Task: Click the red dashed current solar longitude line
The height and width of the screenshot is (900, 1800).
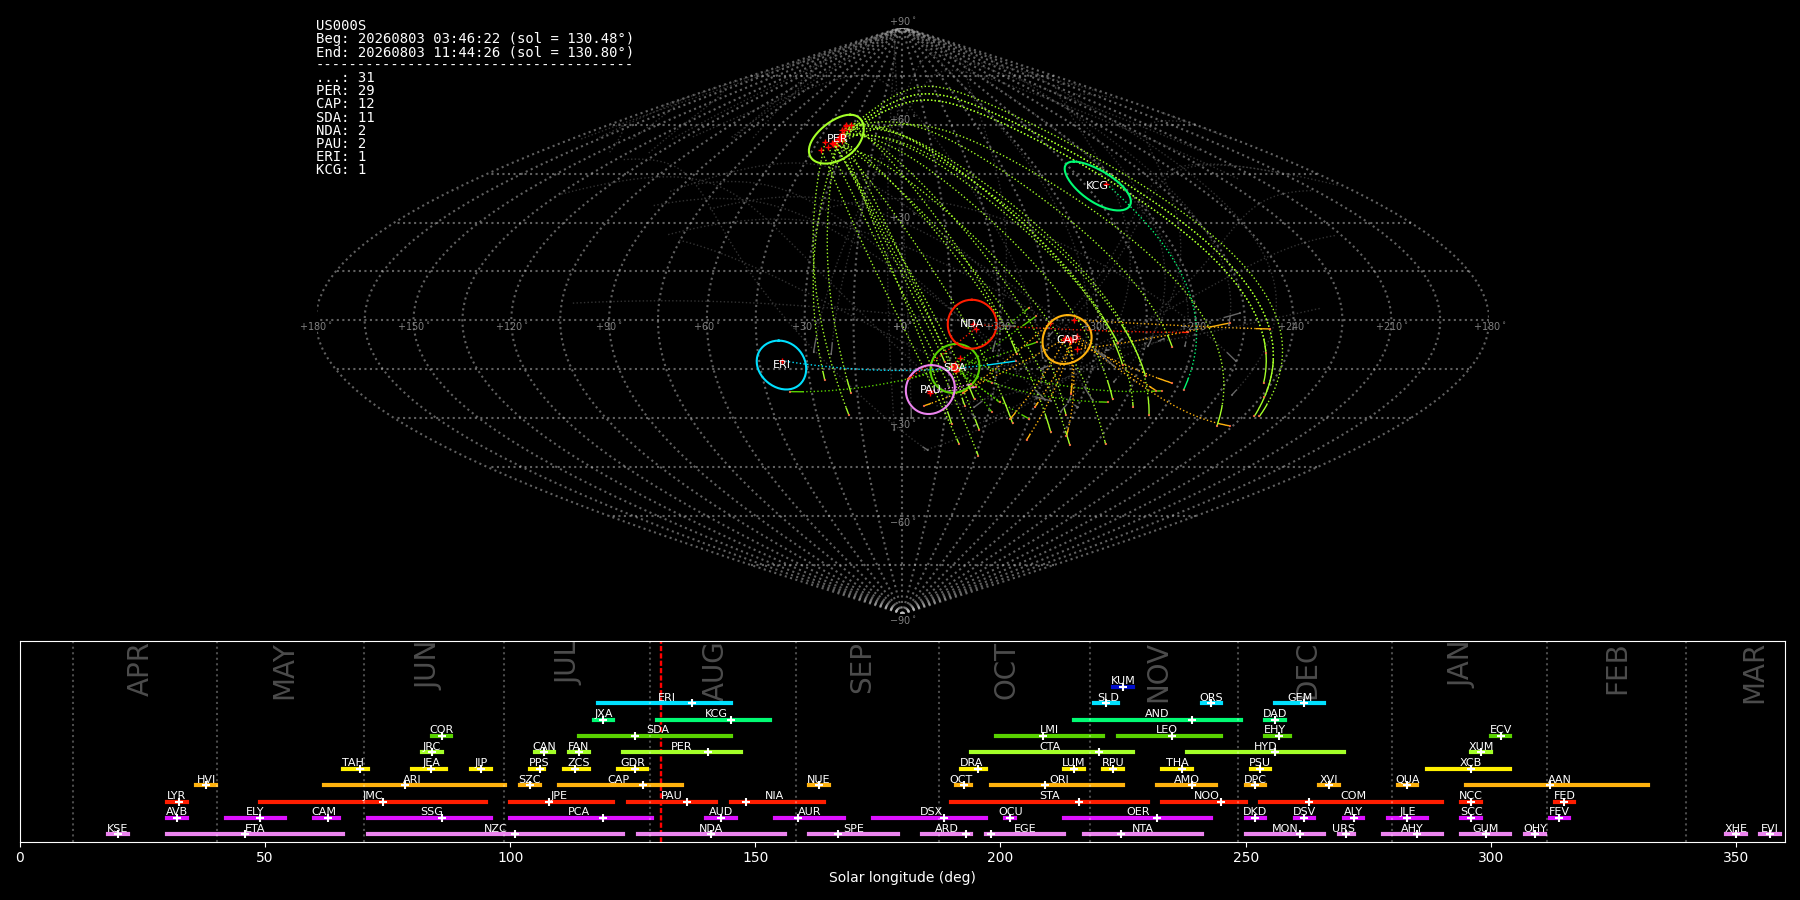Action: pyautogui.click(x=660, y=741)
